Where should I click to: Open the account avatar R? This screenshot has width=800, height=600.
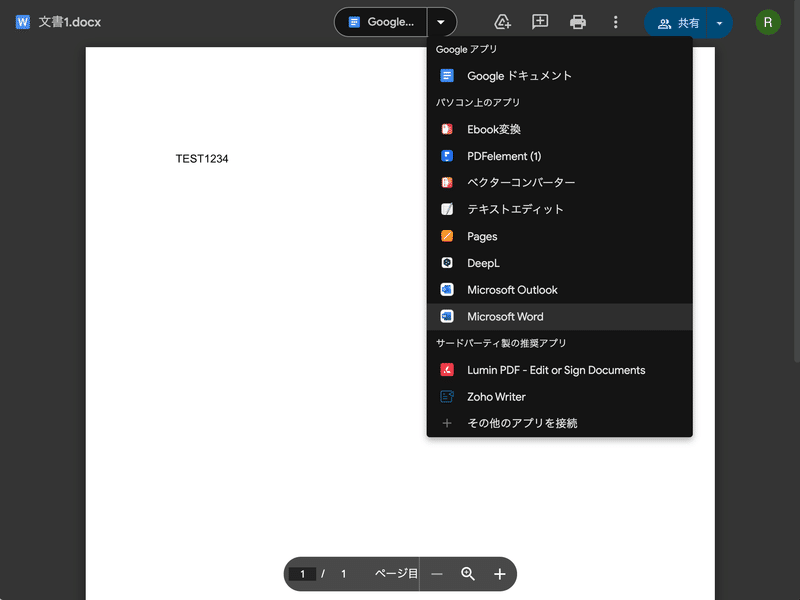click(x=768, y=22)
